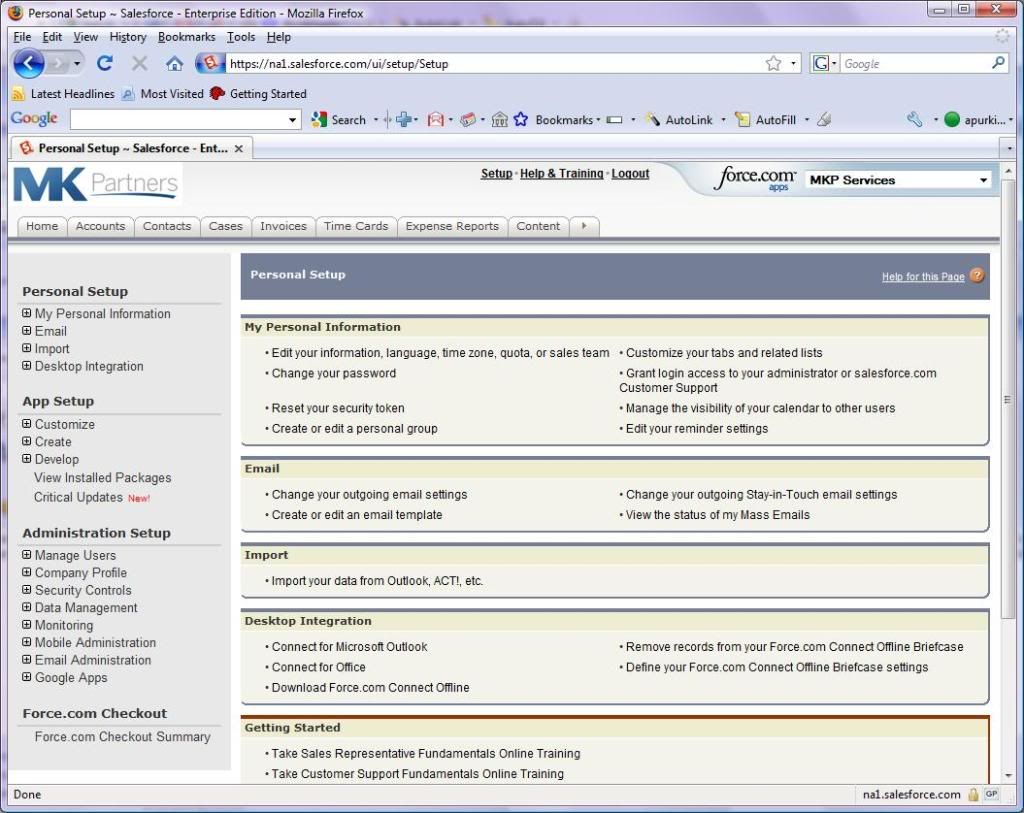Click the bank building icon on Google toolbar
1024x813 pixels.
point(500,120)
